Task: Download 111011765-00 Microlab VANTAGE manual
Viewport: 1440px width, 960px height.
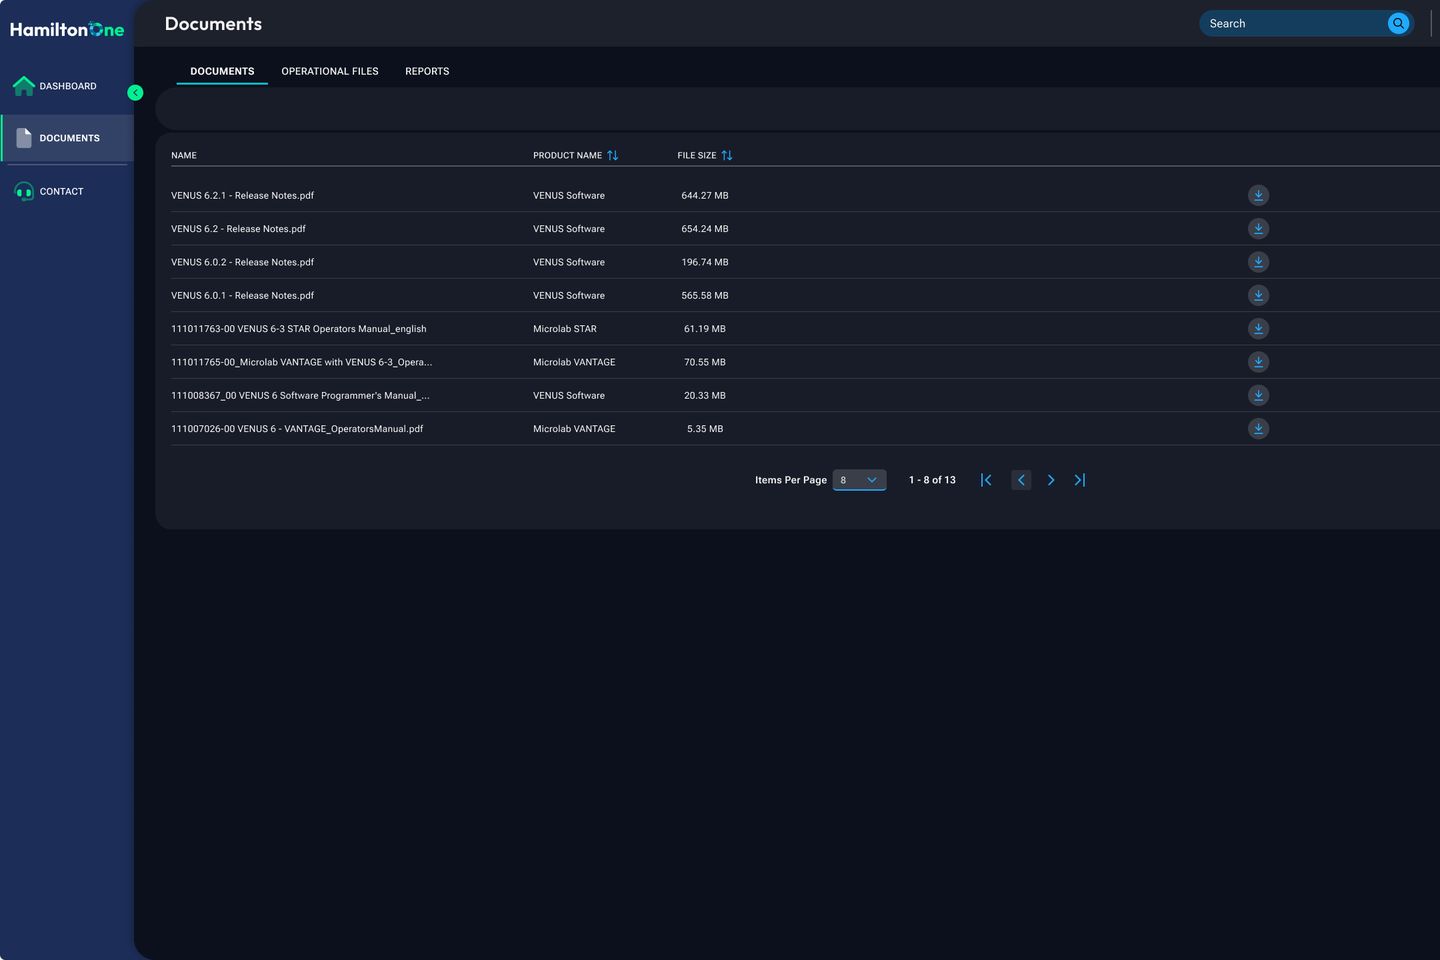Action: click(1258, 362)
